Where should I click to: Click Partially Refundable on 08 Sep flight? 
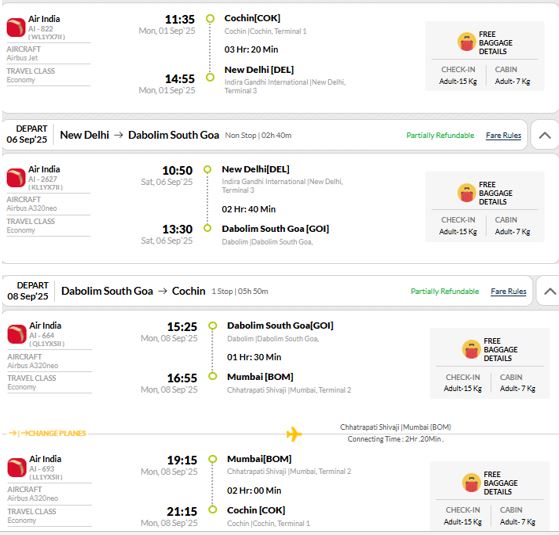pos(445,292)
